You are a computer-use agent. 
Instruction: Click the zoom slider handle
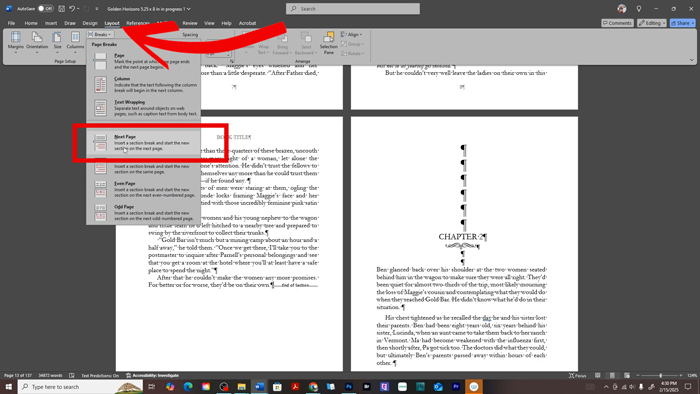coord(661,376)
